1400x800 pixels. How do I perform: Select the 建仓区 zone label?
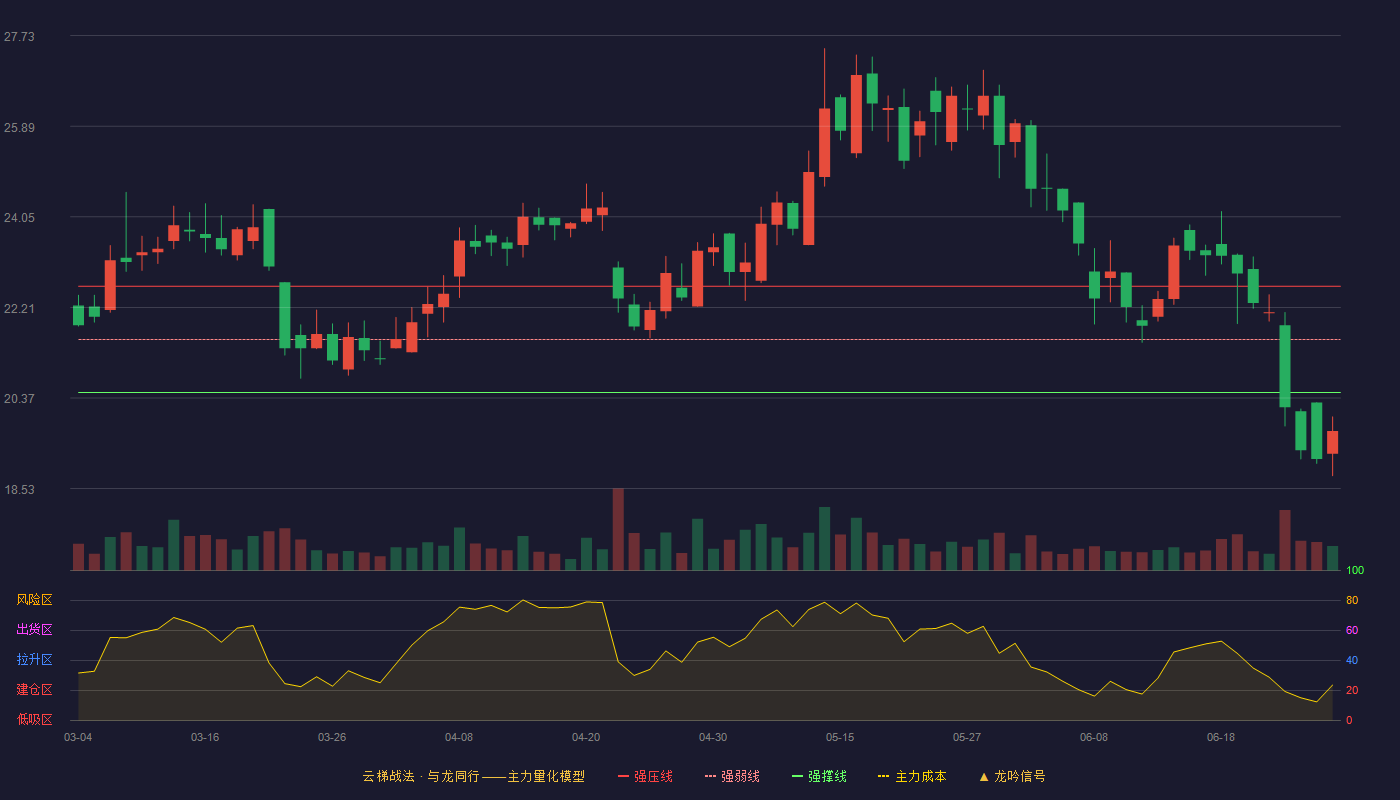pyautogui.click(x=34, y=690)
